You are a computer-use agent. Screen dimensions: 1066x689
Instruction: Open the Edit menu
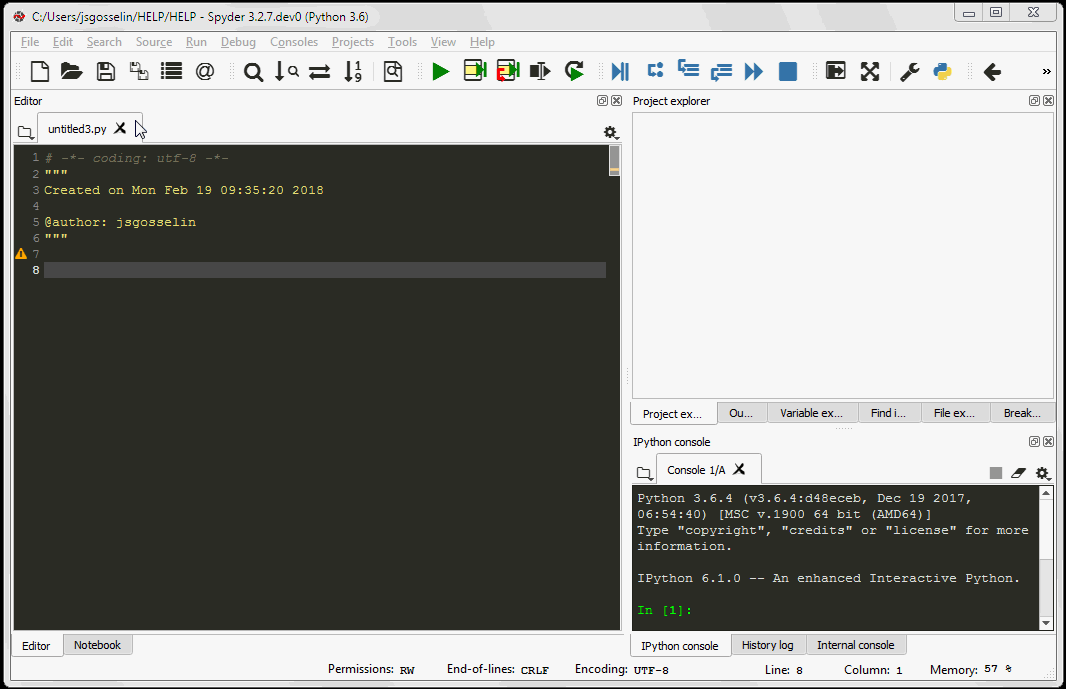(x=63, y=41)
